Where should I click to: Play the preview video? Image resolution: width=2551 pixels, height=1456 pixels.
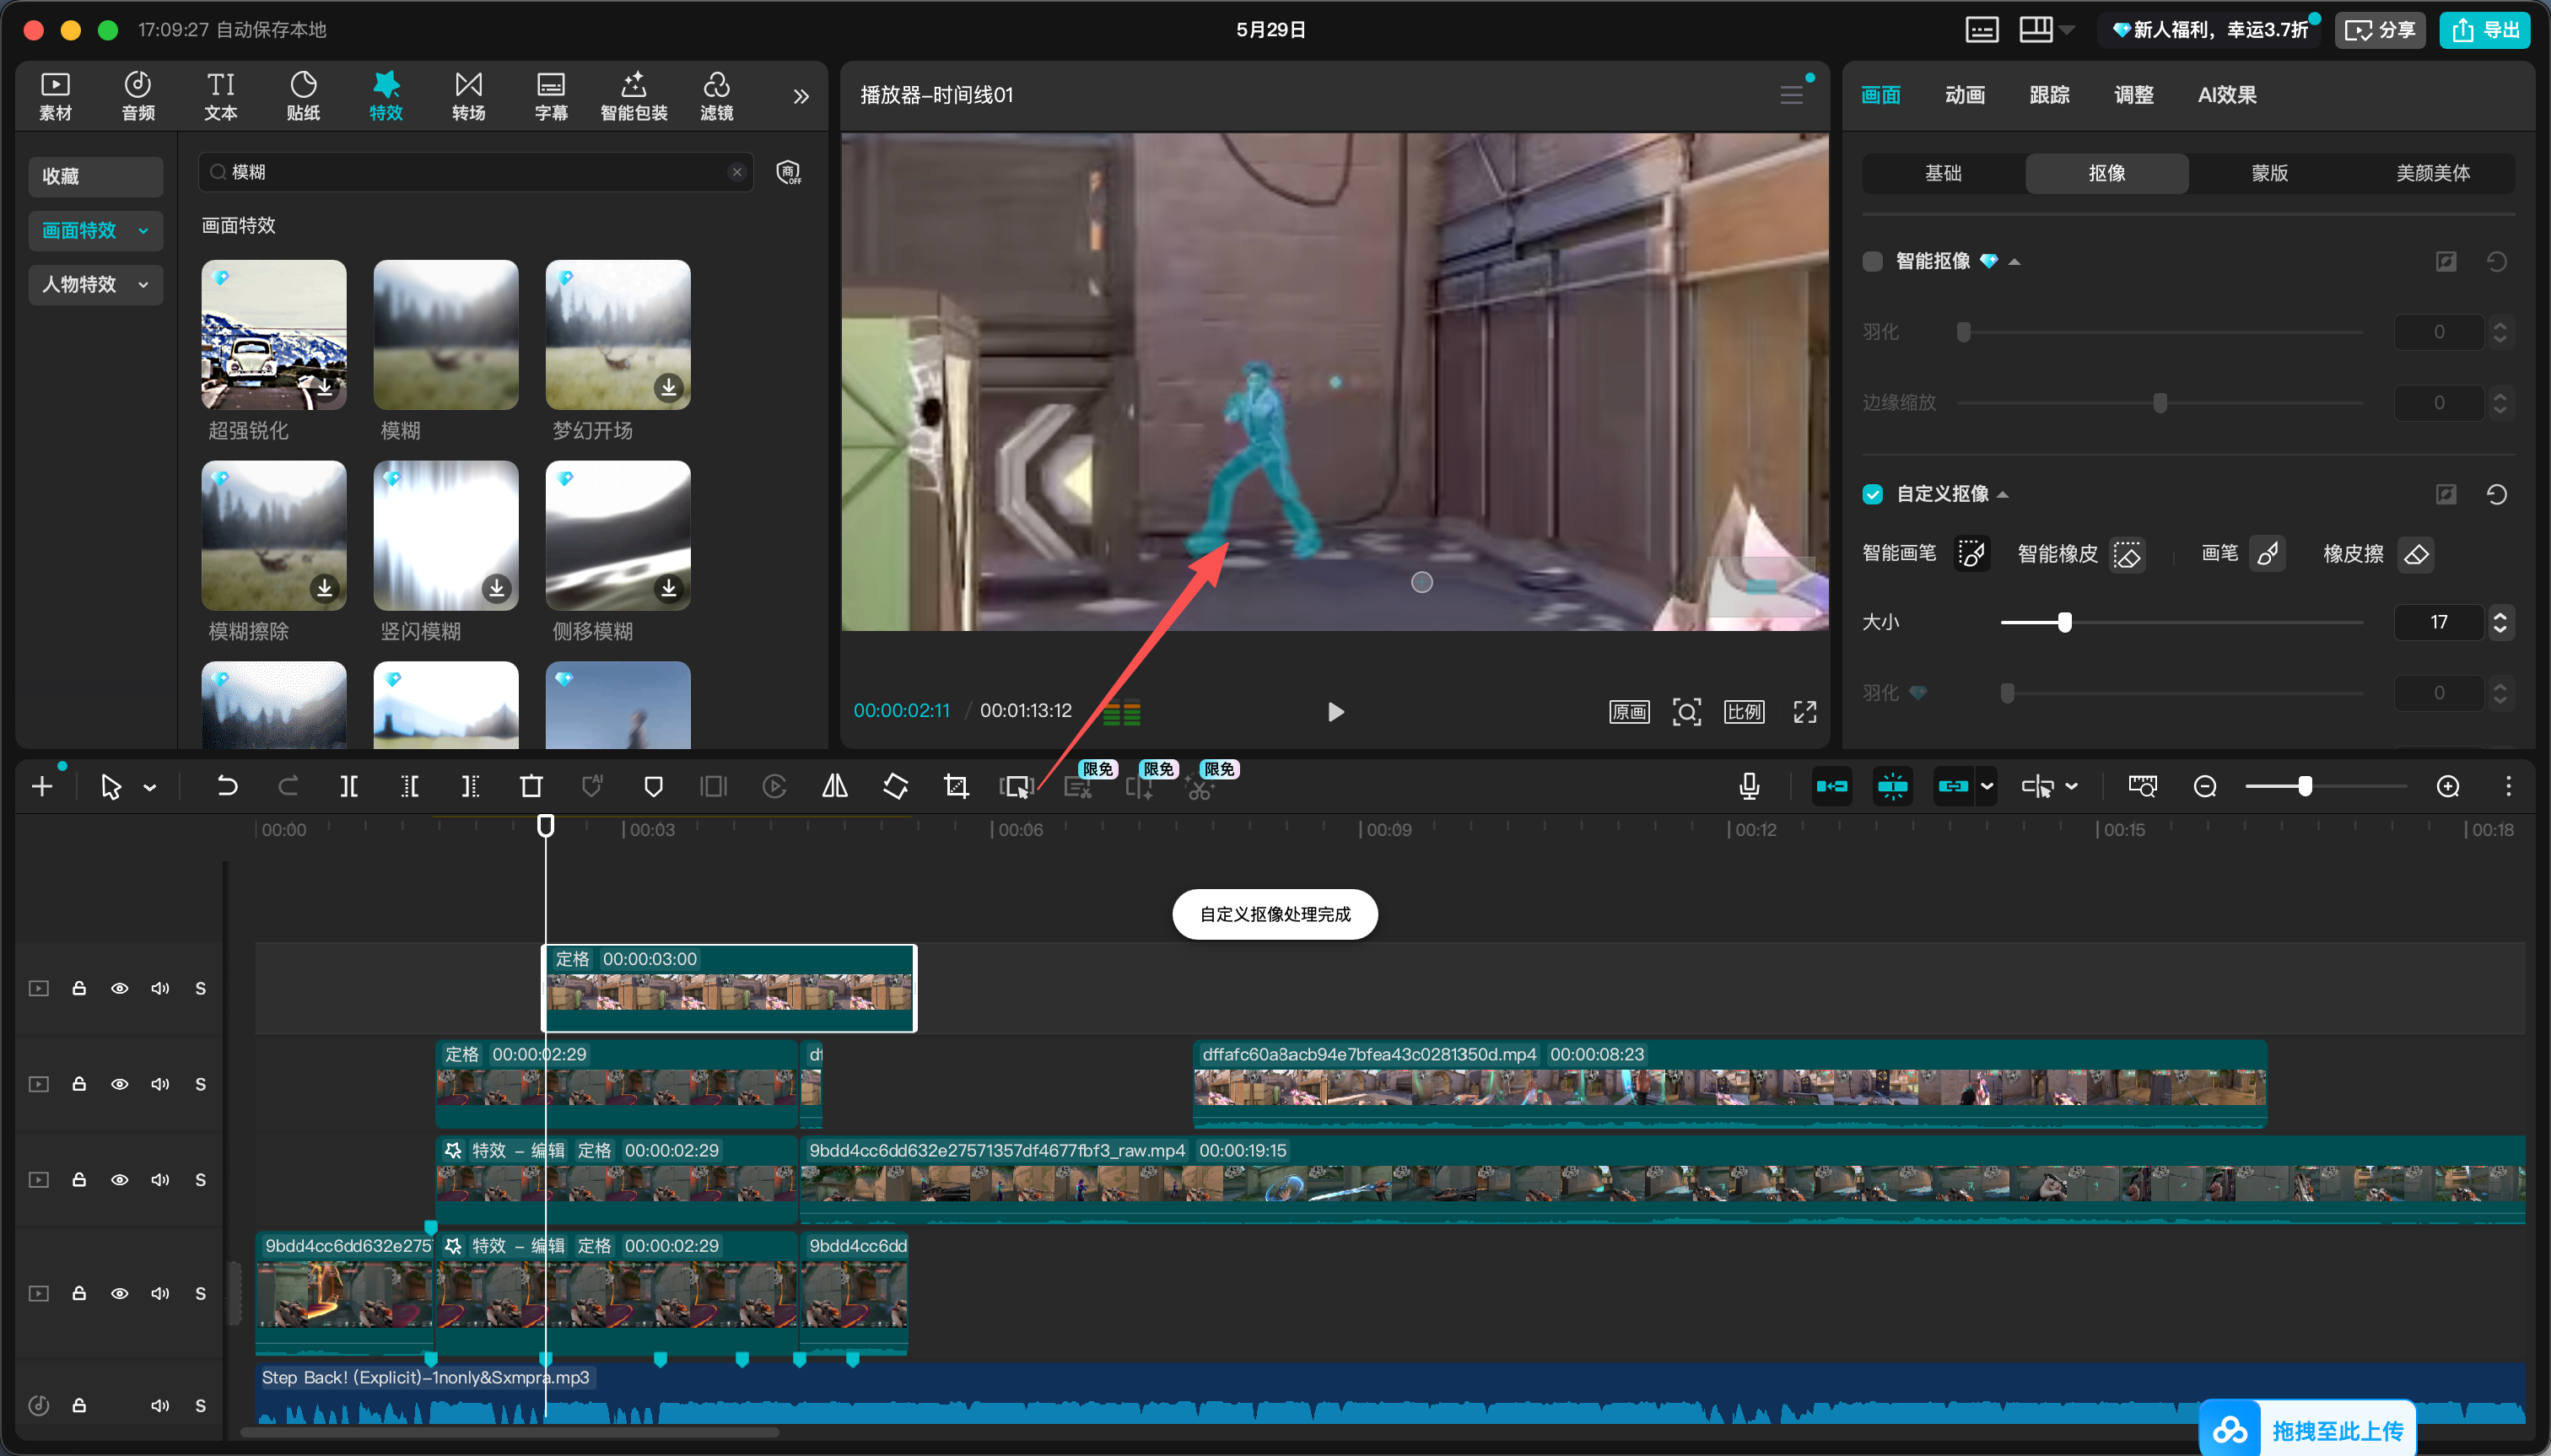[x=1335, y=712]
